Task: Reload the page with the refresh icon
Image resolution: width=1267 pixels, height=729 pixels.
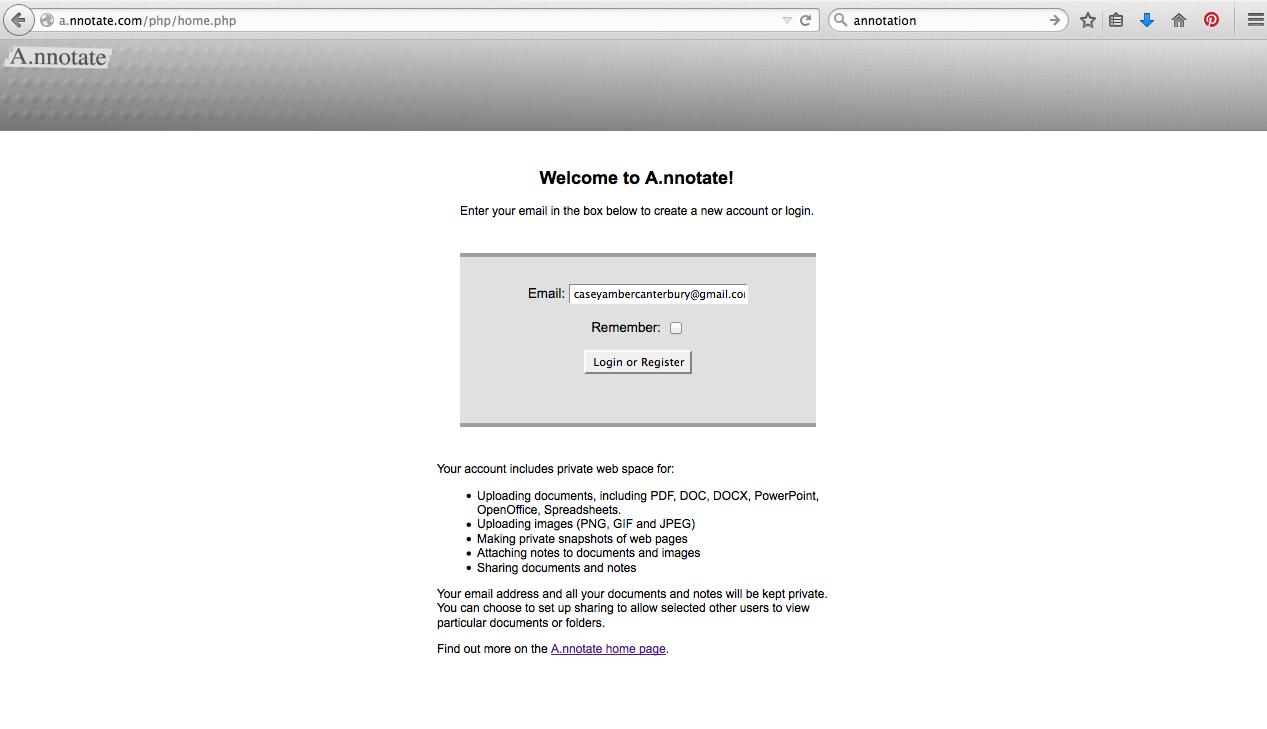Action: click(x=805, y=20)
